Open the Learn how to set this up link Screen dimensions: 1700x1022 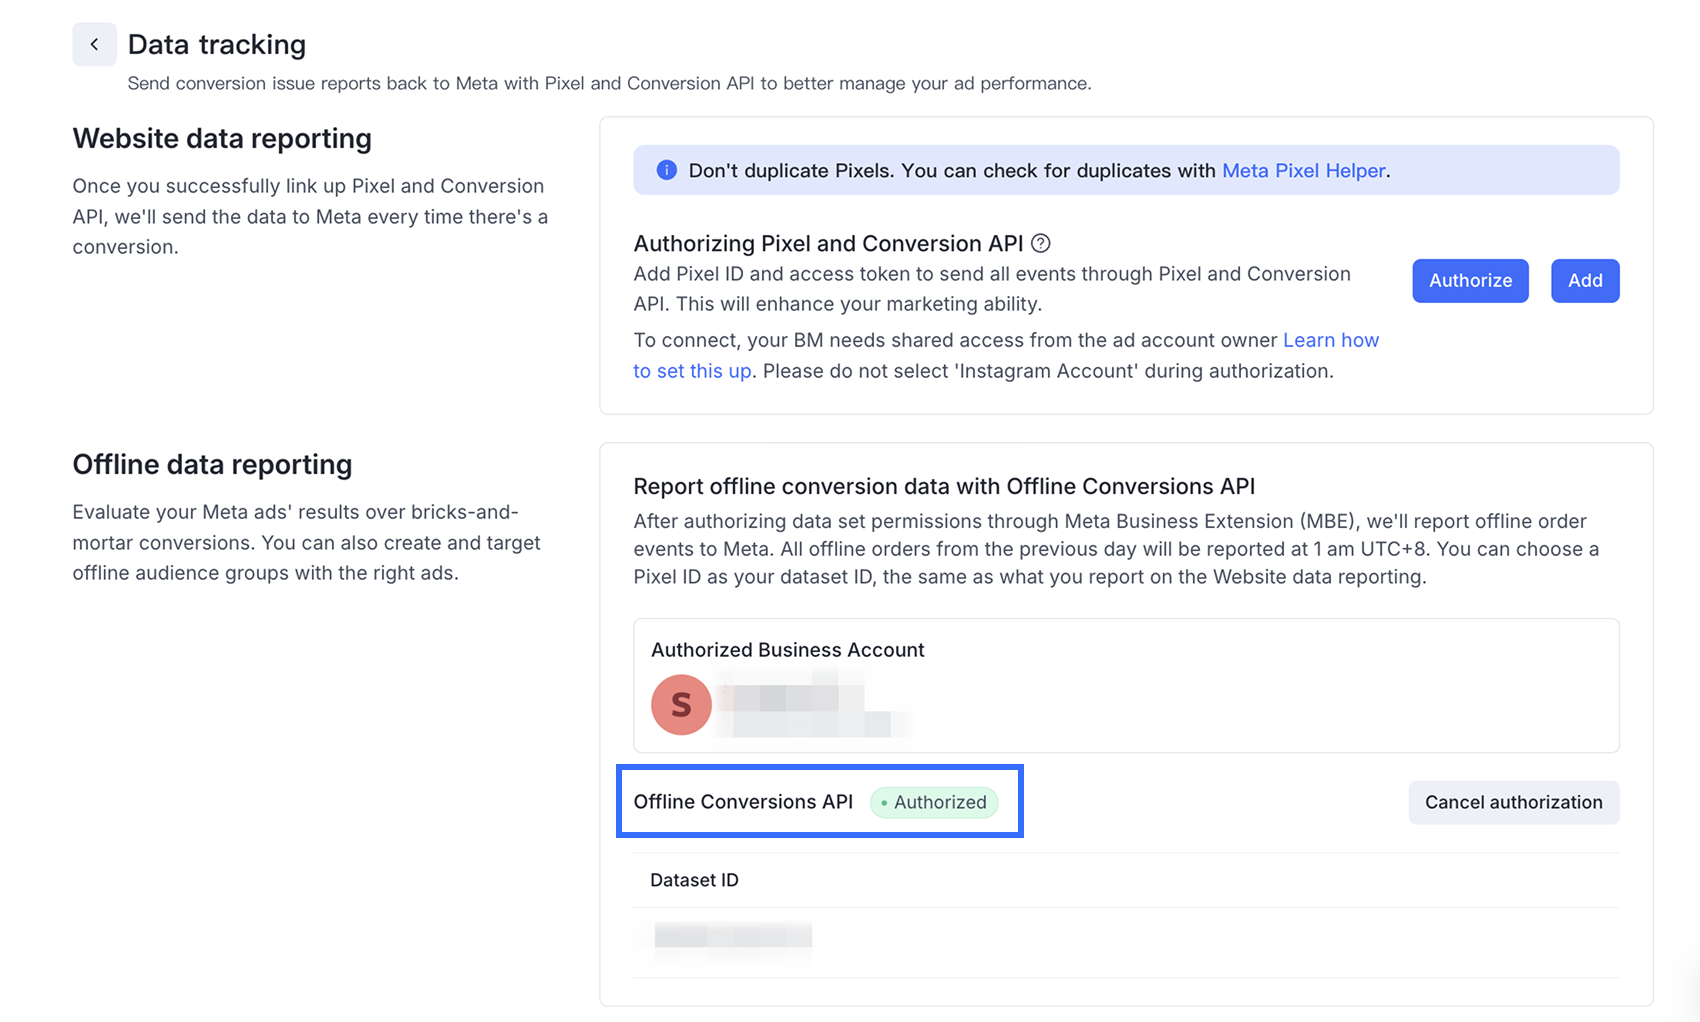coord(1006,355)
